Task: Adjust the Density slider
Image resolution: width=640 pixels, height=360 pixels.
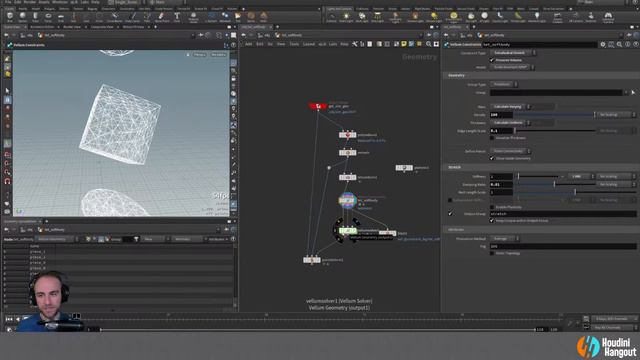Action: (554, 115)
